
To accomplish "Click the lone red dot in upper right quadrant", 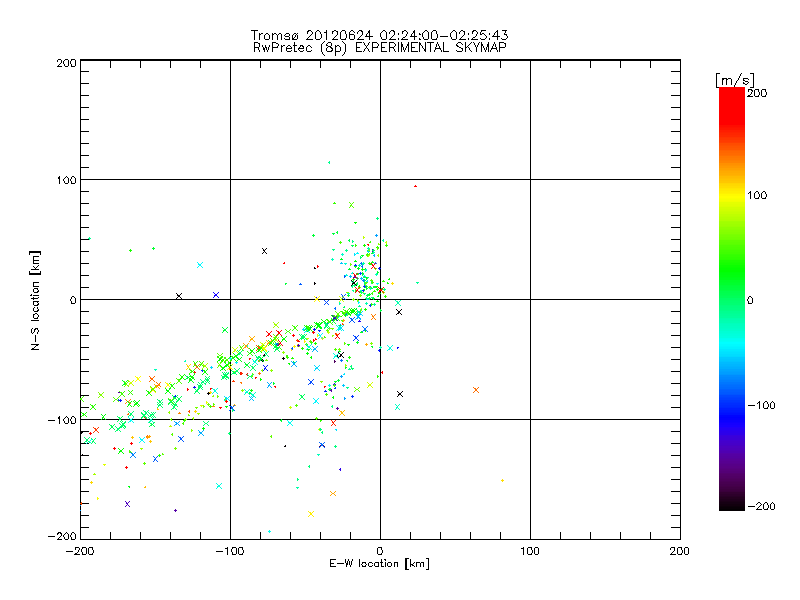I will click(415, 186).
